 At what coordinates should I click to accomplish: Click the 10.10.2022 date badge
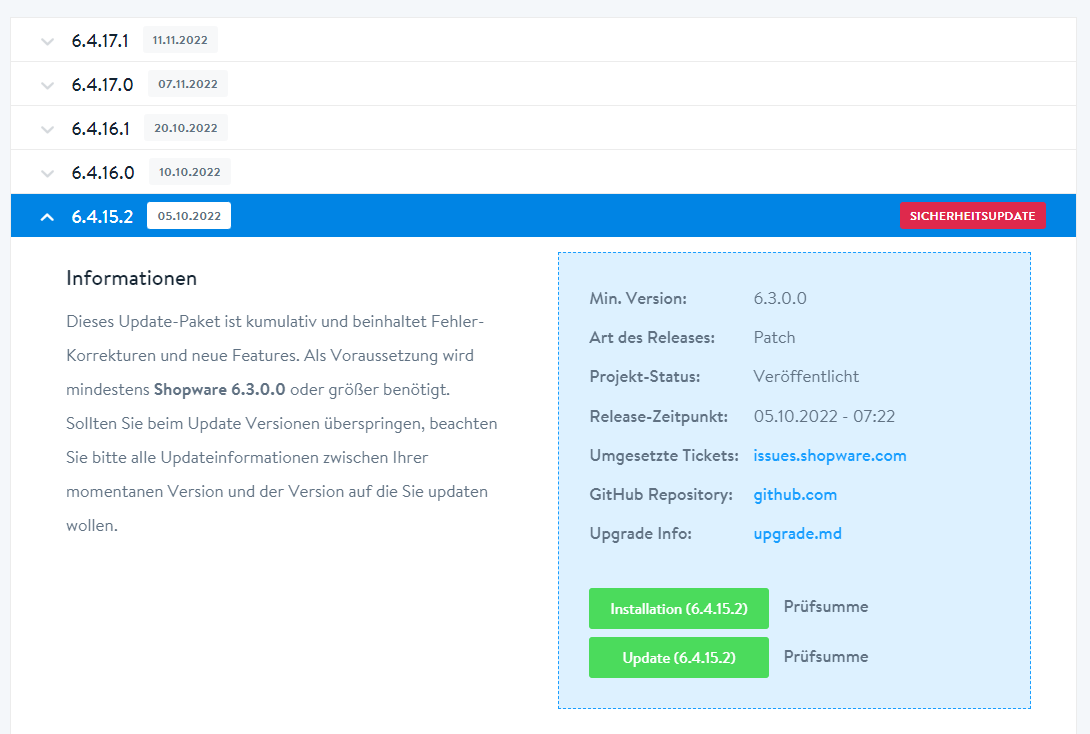pyautogui.click(x=189, y=172)
